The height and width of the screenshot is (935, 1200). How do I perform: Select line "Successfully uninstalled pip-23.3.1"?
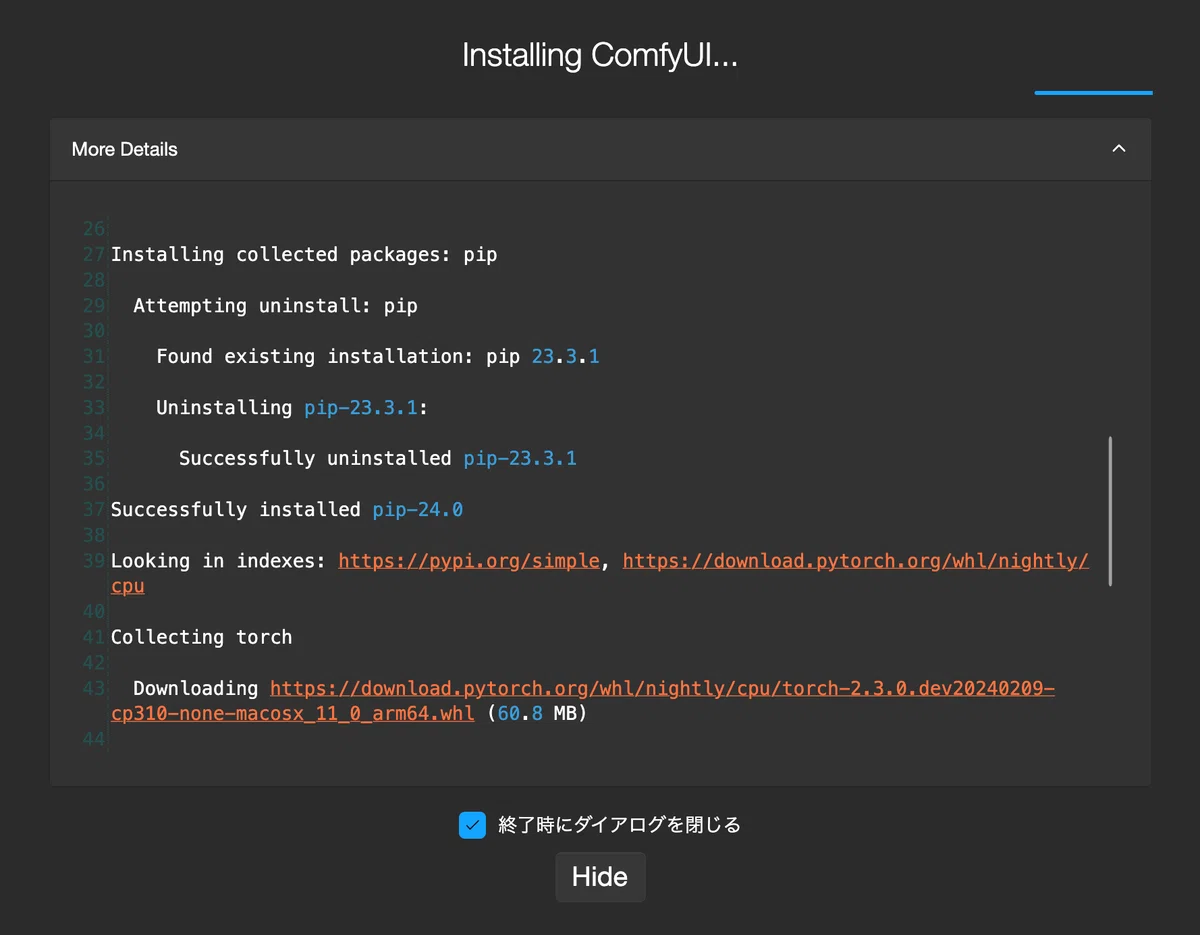pyautogui.click(x=378, y=459)
